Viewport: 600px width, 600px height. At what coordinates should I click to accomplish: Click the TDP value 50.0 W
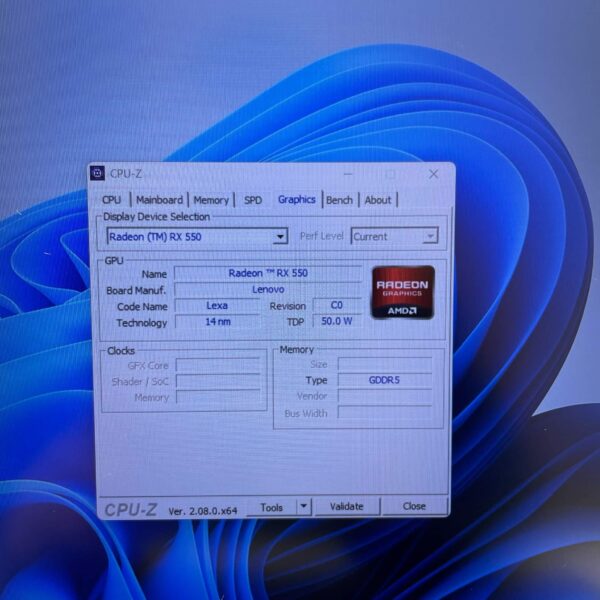(x=337, y=321)
